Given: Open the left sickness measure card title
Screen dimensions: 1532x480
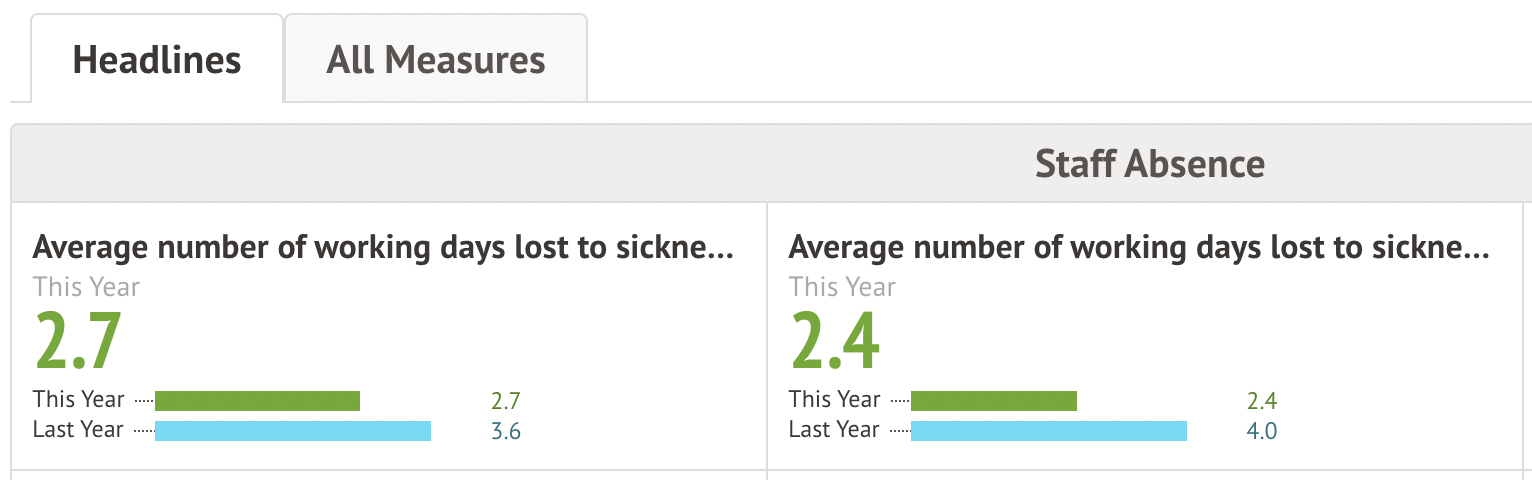Looking at the screenshot, I should [x=383, y=248].
